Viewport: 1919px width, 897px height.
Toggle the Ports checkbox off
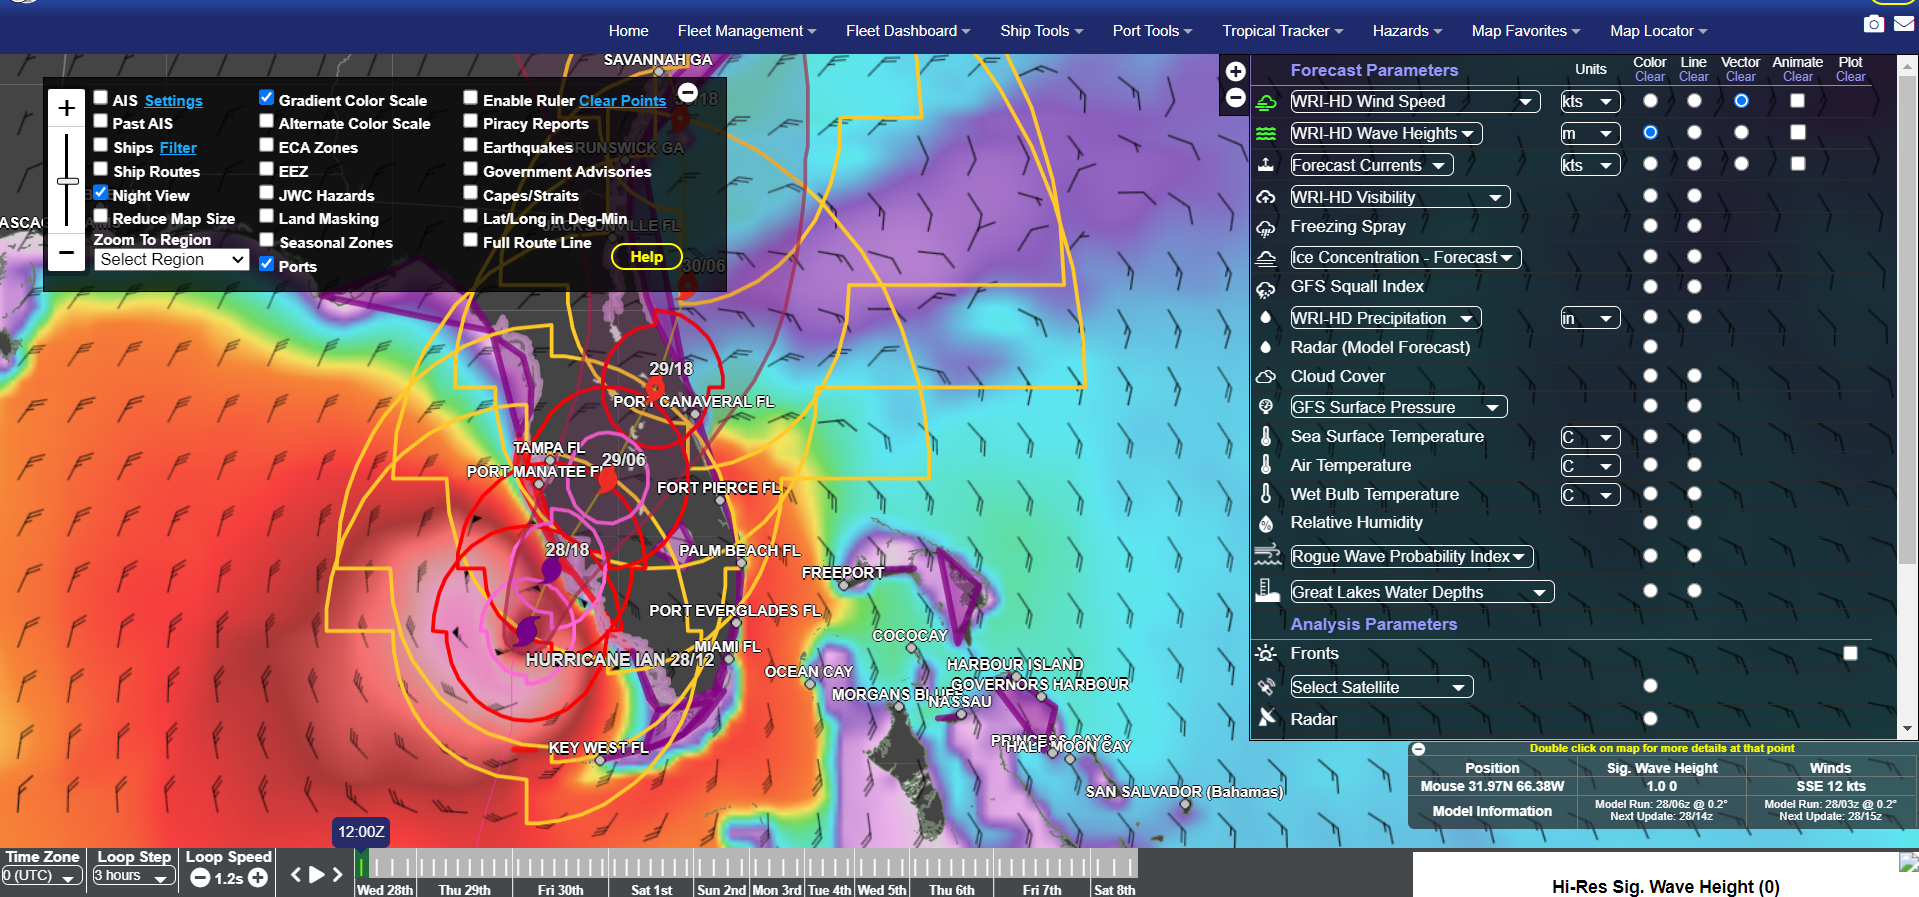click(267, 263)
